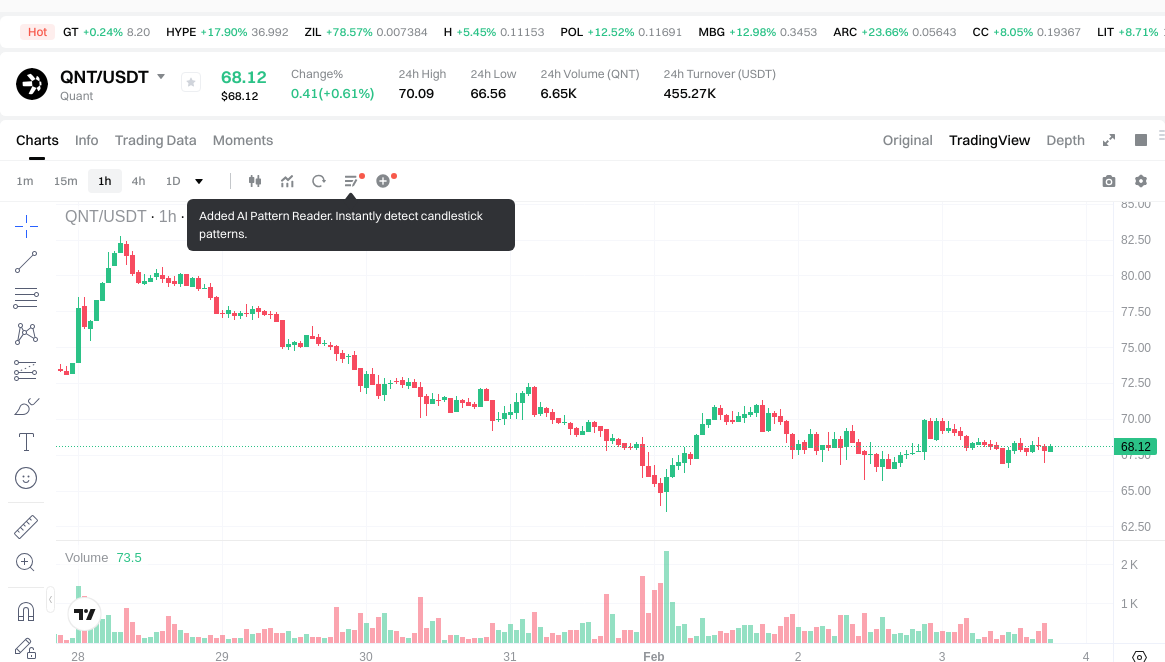Click the 68.12 current price label

[1136, 447]
